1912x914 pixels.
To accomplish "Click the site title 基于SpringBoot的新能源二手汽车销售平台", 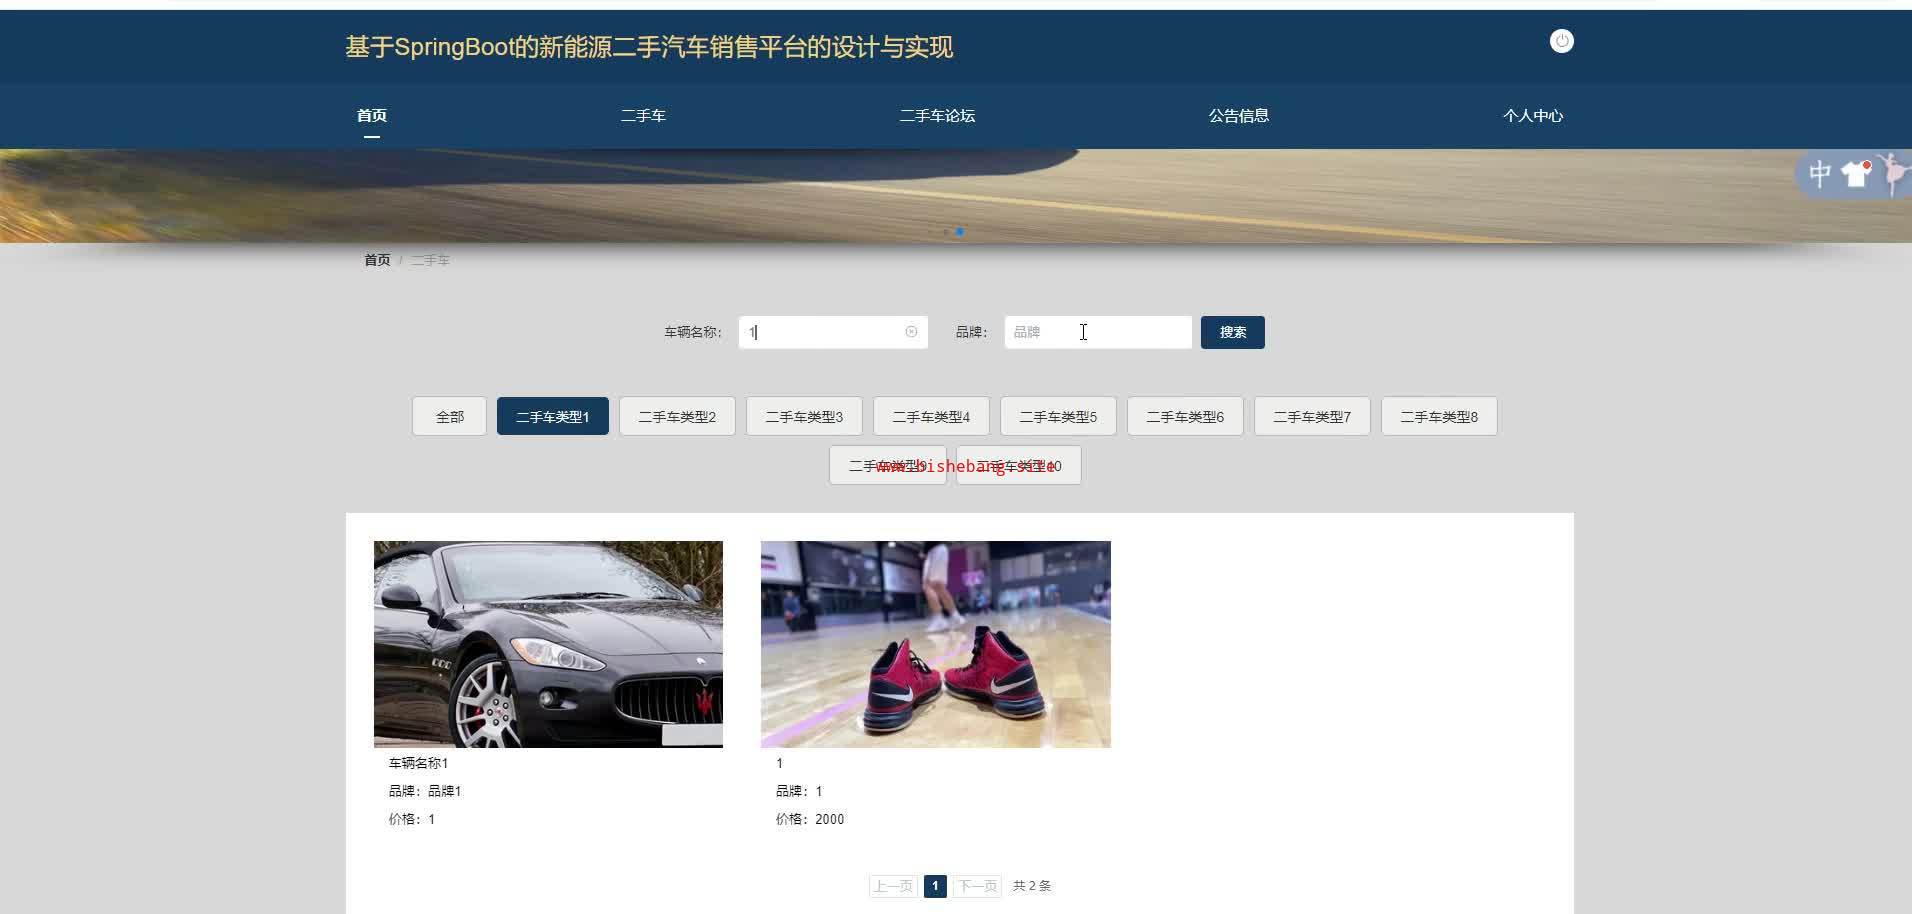I will point(649,47).
